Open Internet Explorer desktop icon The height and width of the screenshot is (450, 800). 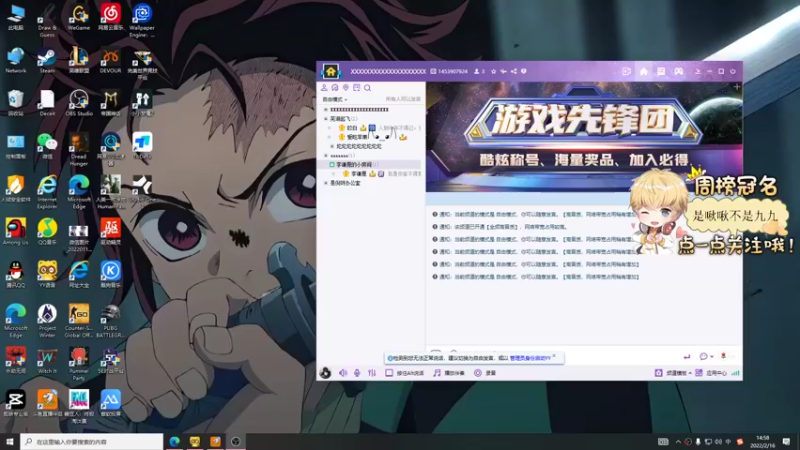(47, 192)
